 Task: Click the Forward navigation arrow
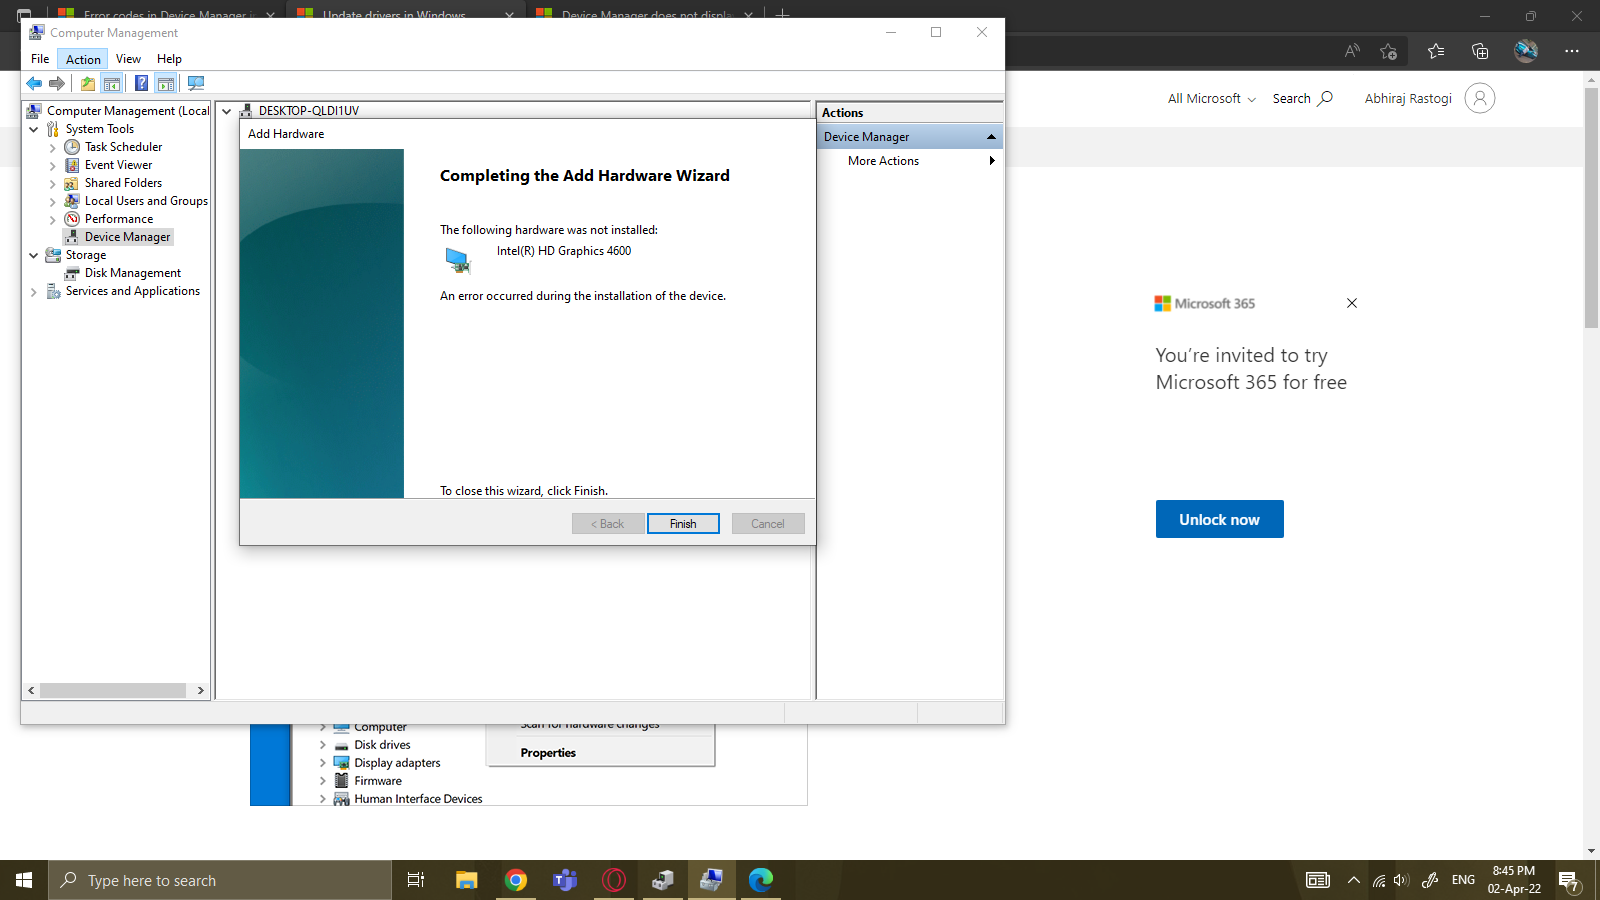coord(57,83)
